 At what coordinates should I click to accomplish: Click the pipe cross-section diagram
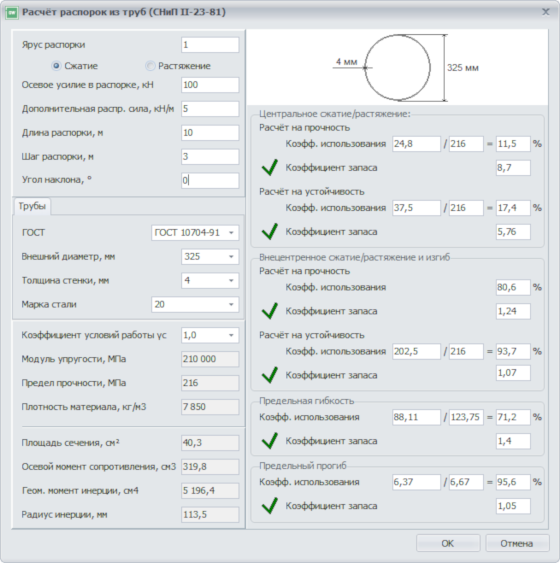click(397, 68)
